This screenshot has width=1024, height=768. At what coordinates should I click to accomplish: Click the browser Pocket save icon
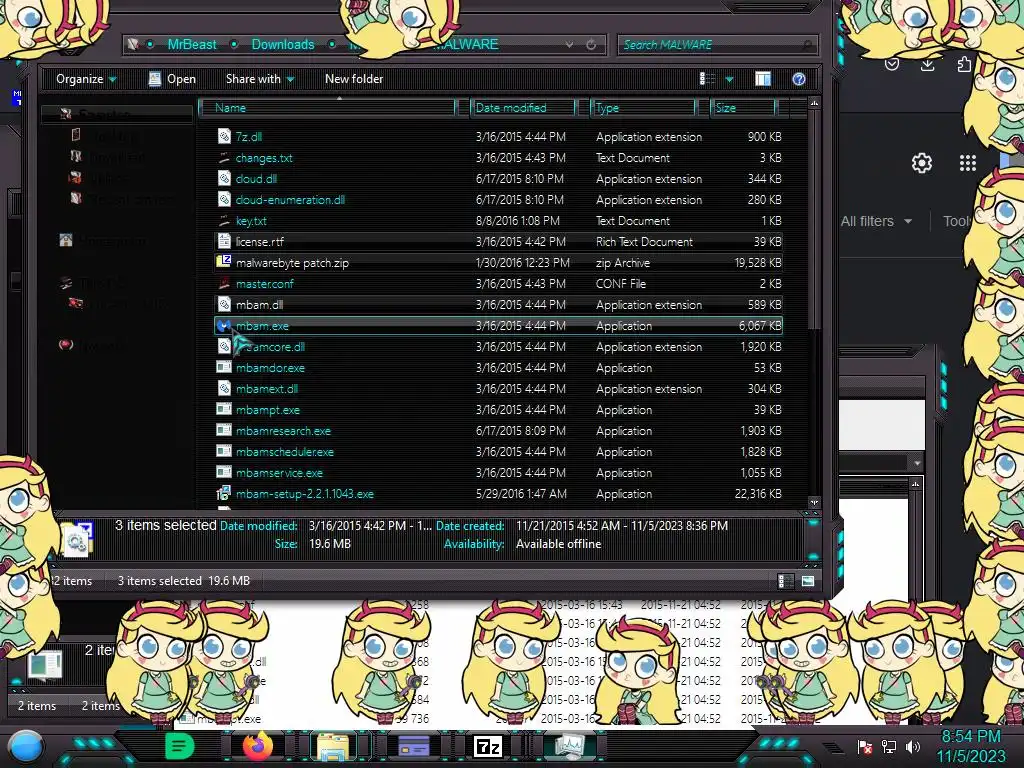pyautogui.click(x=891, y=64)
